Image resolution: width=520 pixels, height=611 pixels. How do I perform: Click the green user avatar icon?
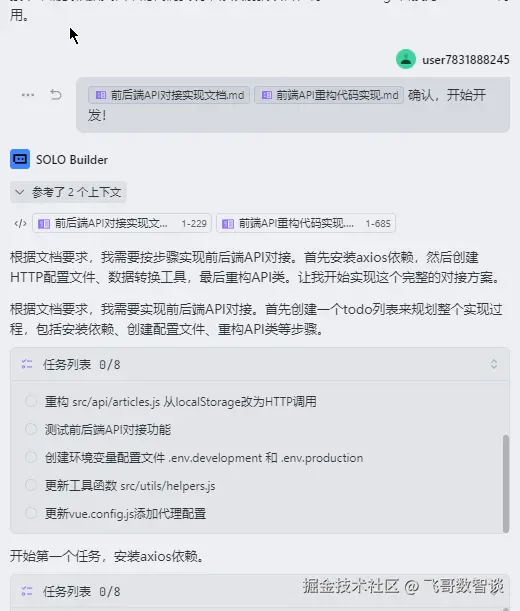click(x=406, y=59)
